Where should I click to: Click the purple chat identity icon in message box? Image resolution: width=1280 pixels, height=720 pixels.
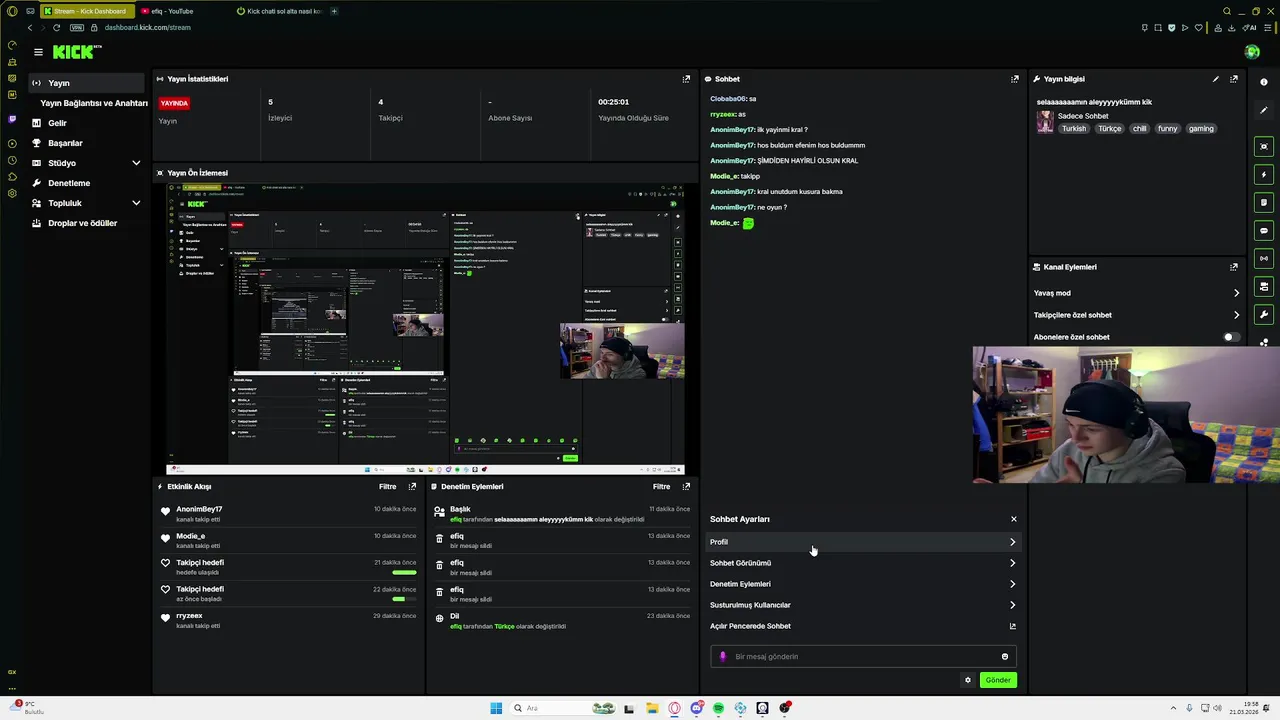[723, 657]
